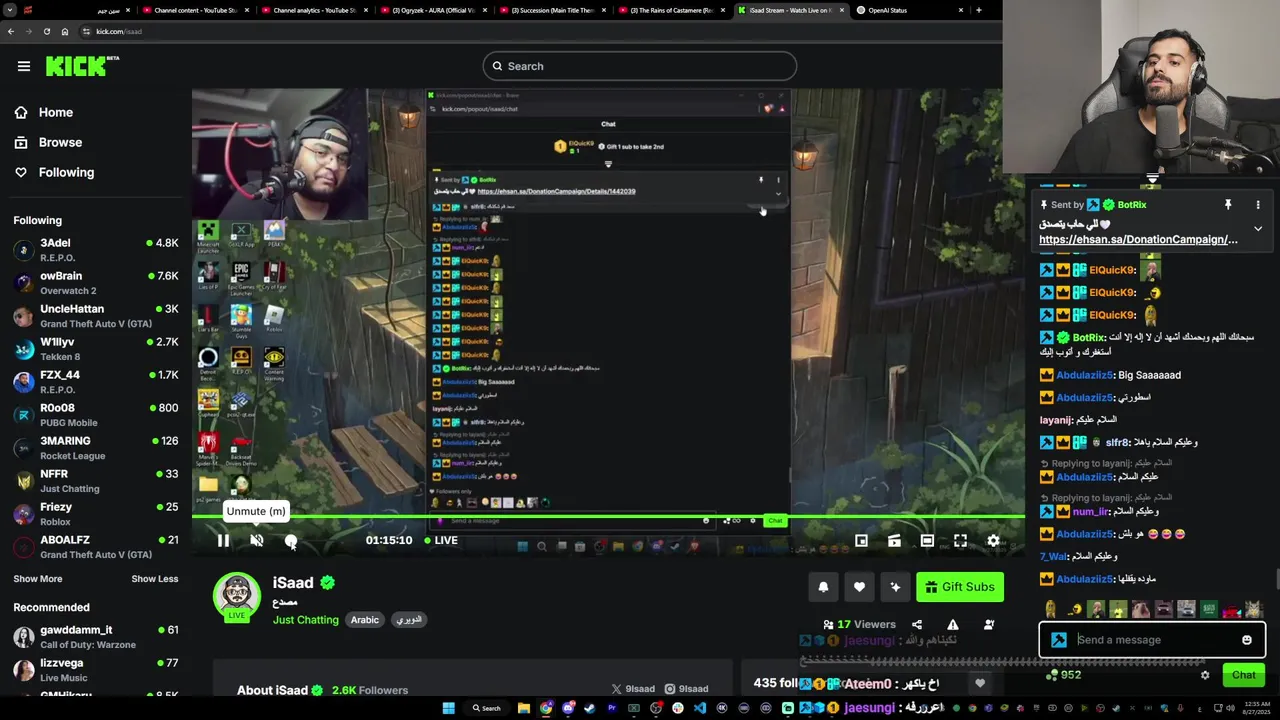
Task: Open recommended channel lizzvega
Action: click(96, 670)
